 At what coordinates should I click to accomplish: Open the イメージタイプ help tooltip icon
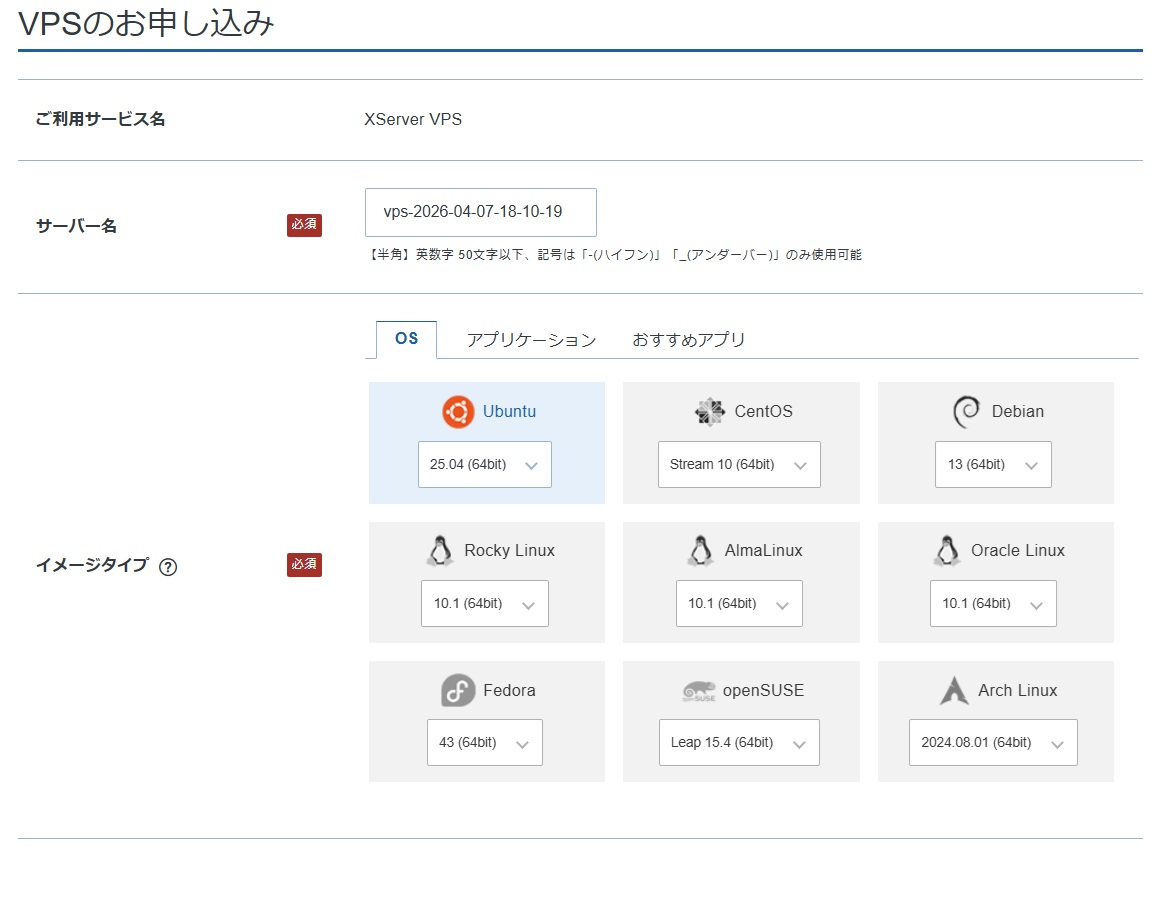click(x=168, y=566)
